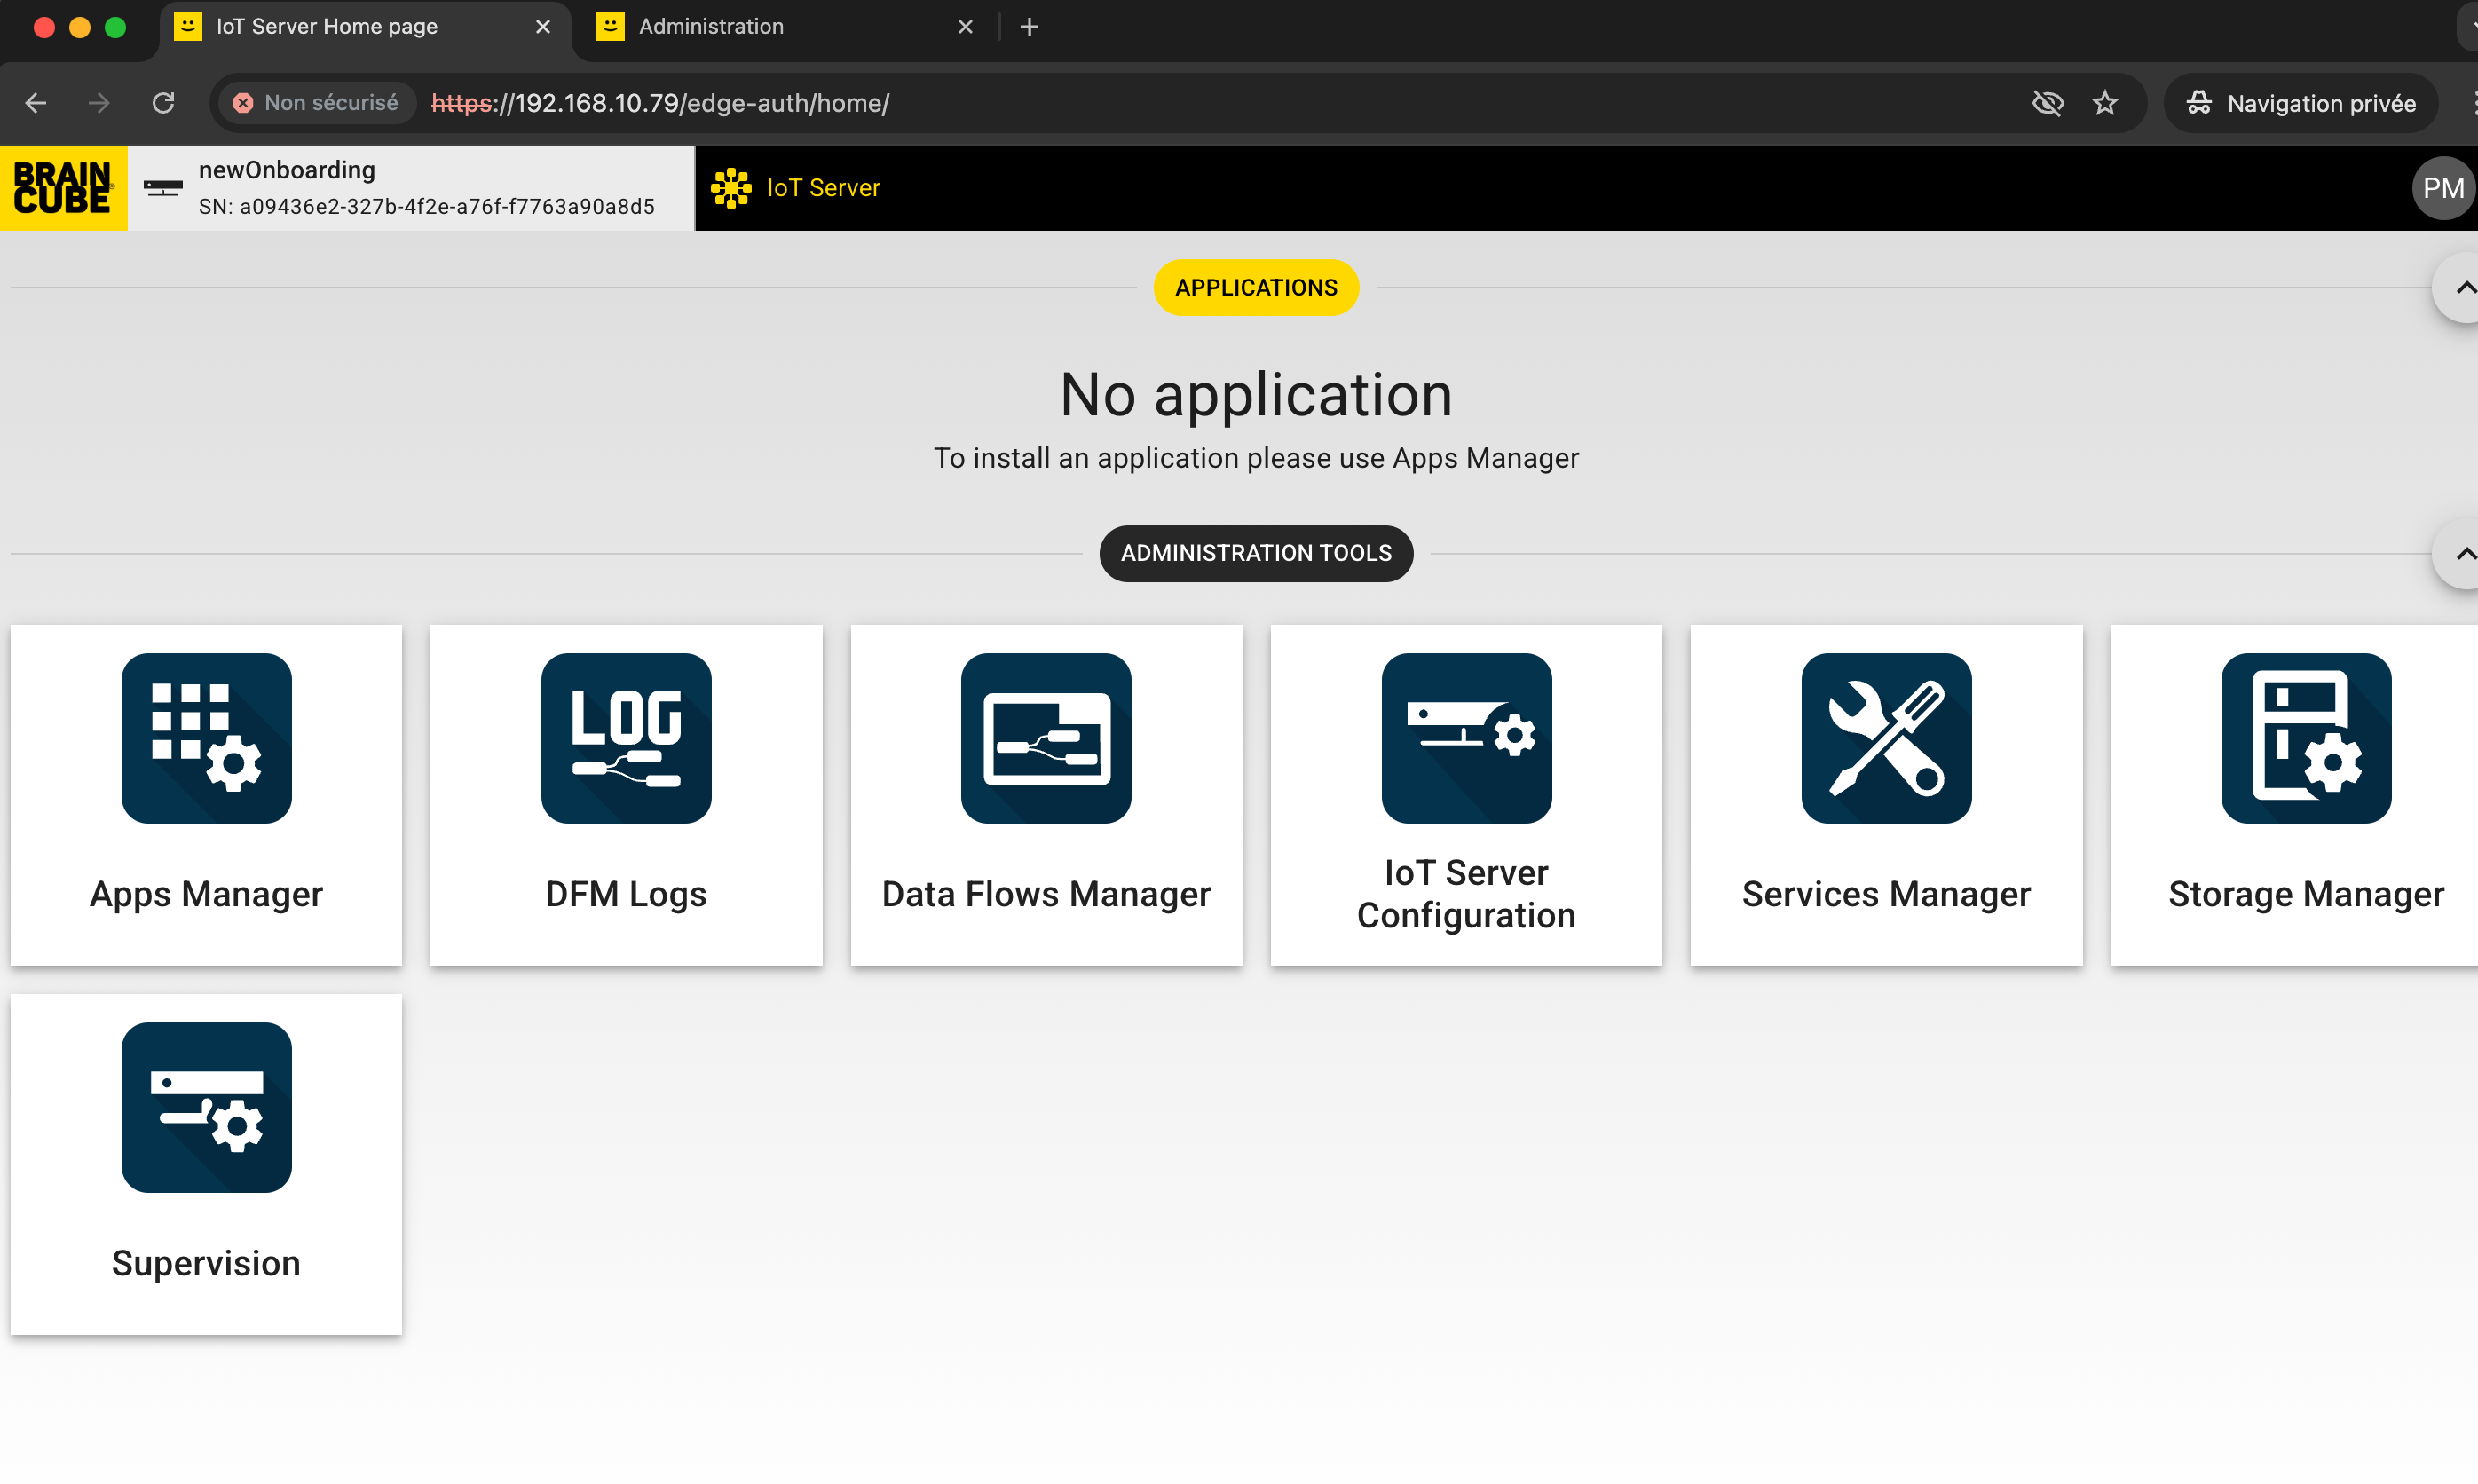Click the Braincube logo
The width and height of the screenshot is (2478, 1484).
coord(63,188)
